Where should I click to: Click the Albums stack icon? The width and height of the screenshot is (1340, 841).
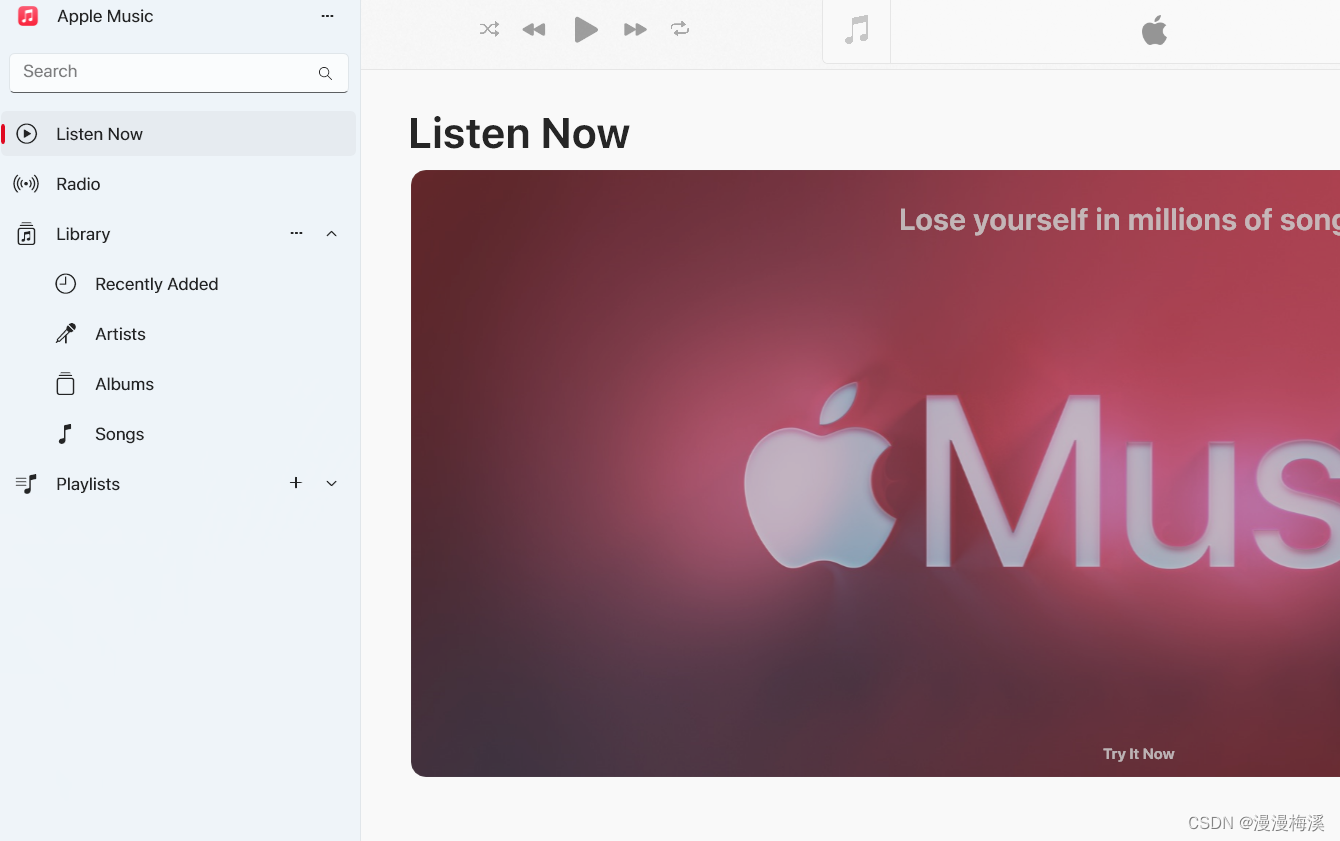pos(65,384)
